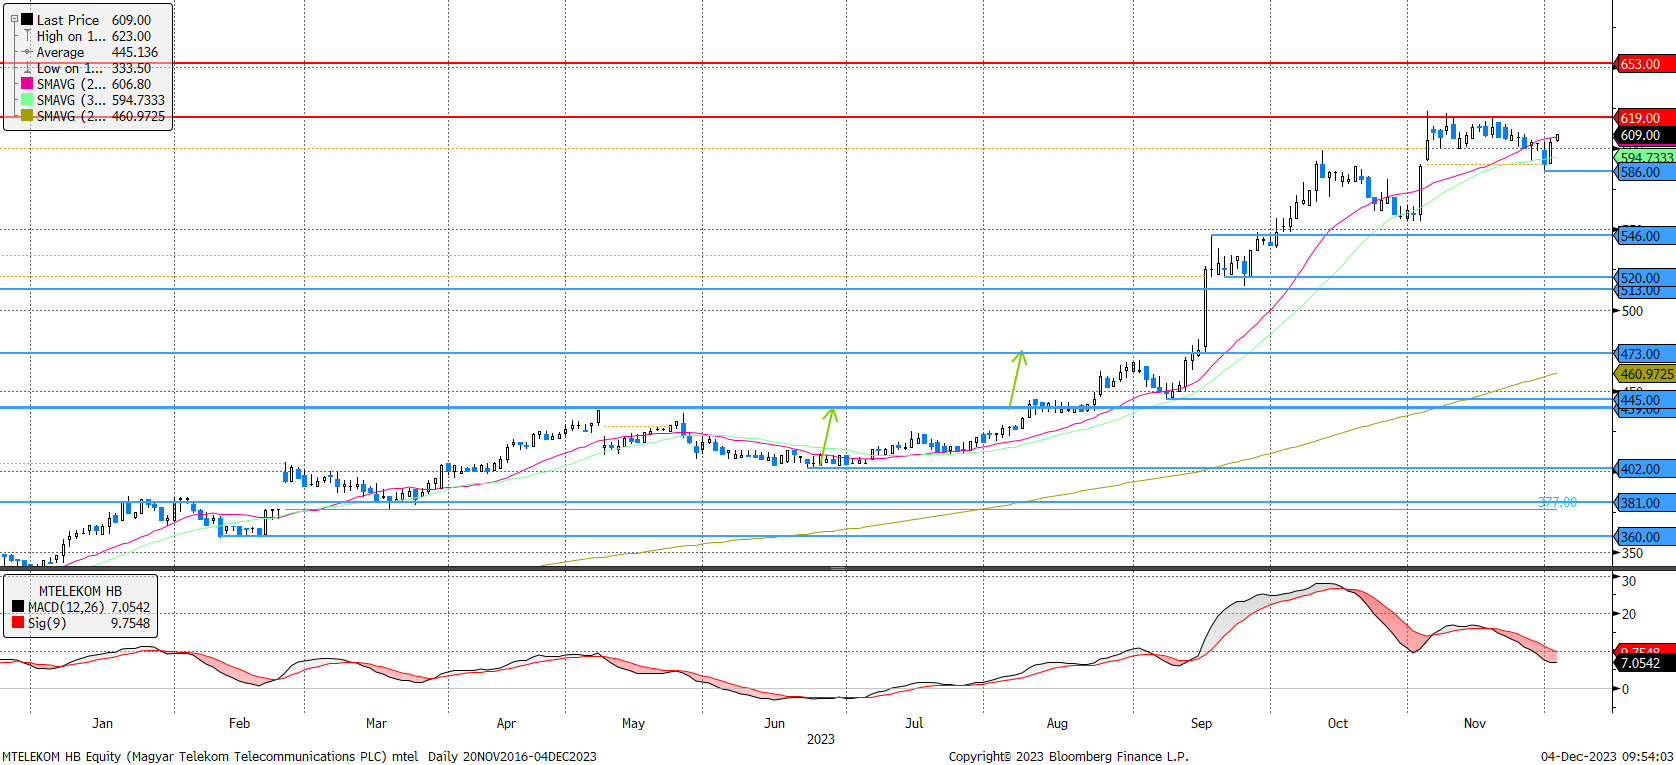Select the blue 445.00 axis label
The image size is (1676, 765).
coord(1644,399)
